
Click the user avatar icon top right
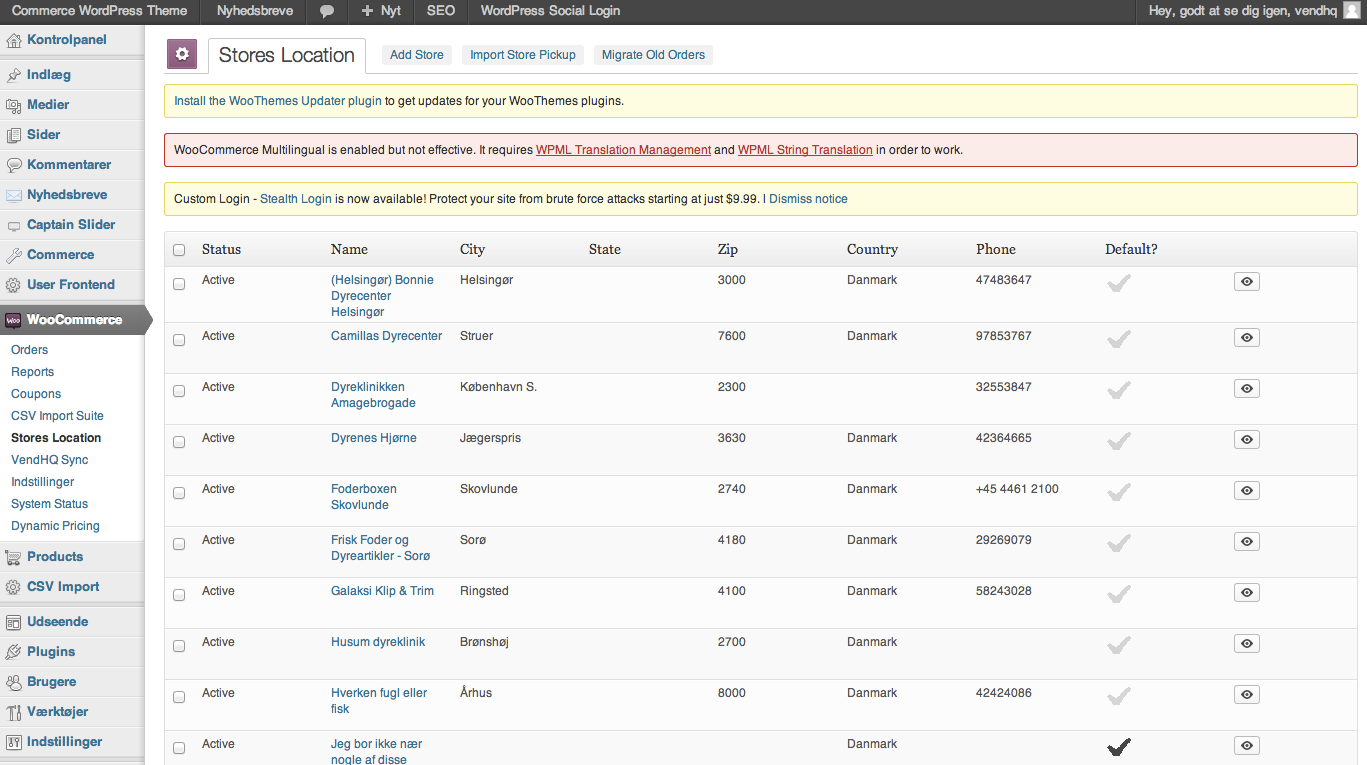pos(1351,11)
